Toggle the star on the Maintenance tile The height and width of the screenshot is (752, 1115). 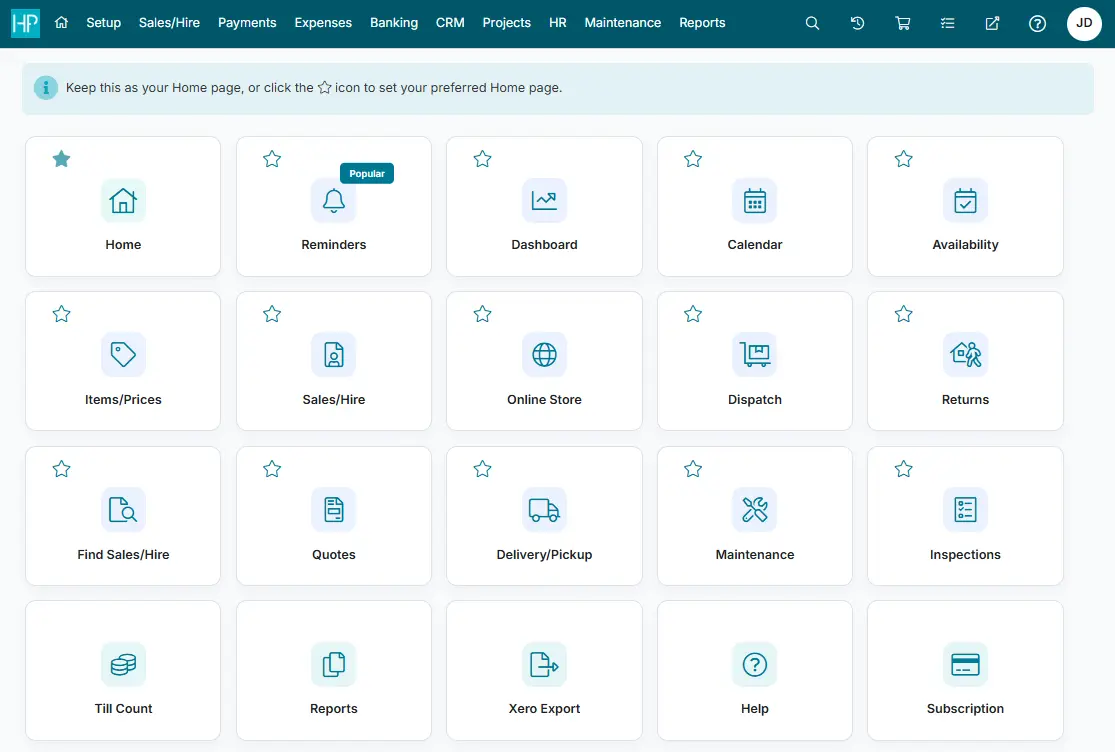pyautogui.click(x=693, y=469)
